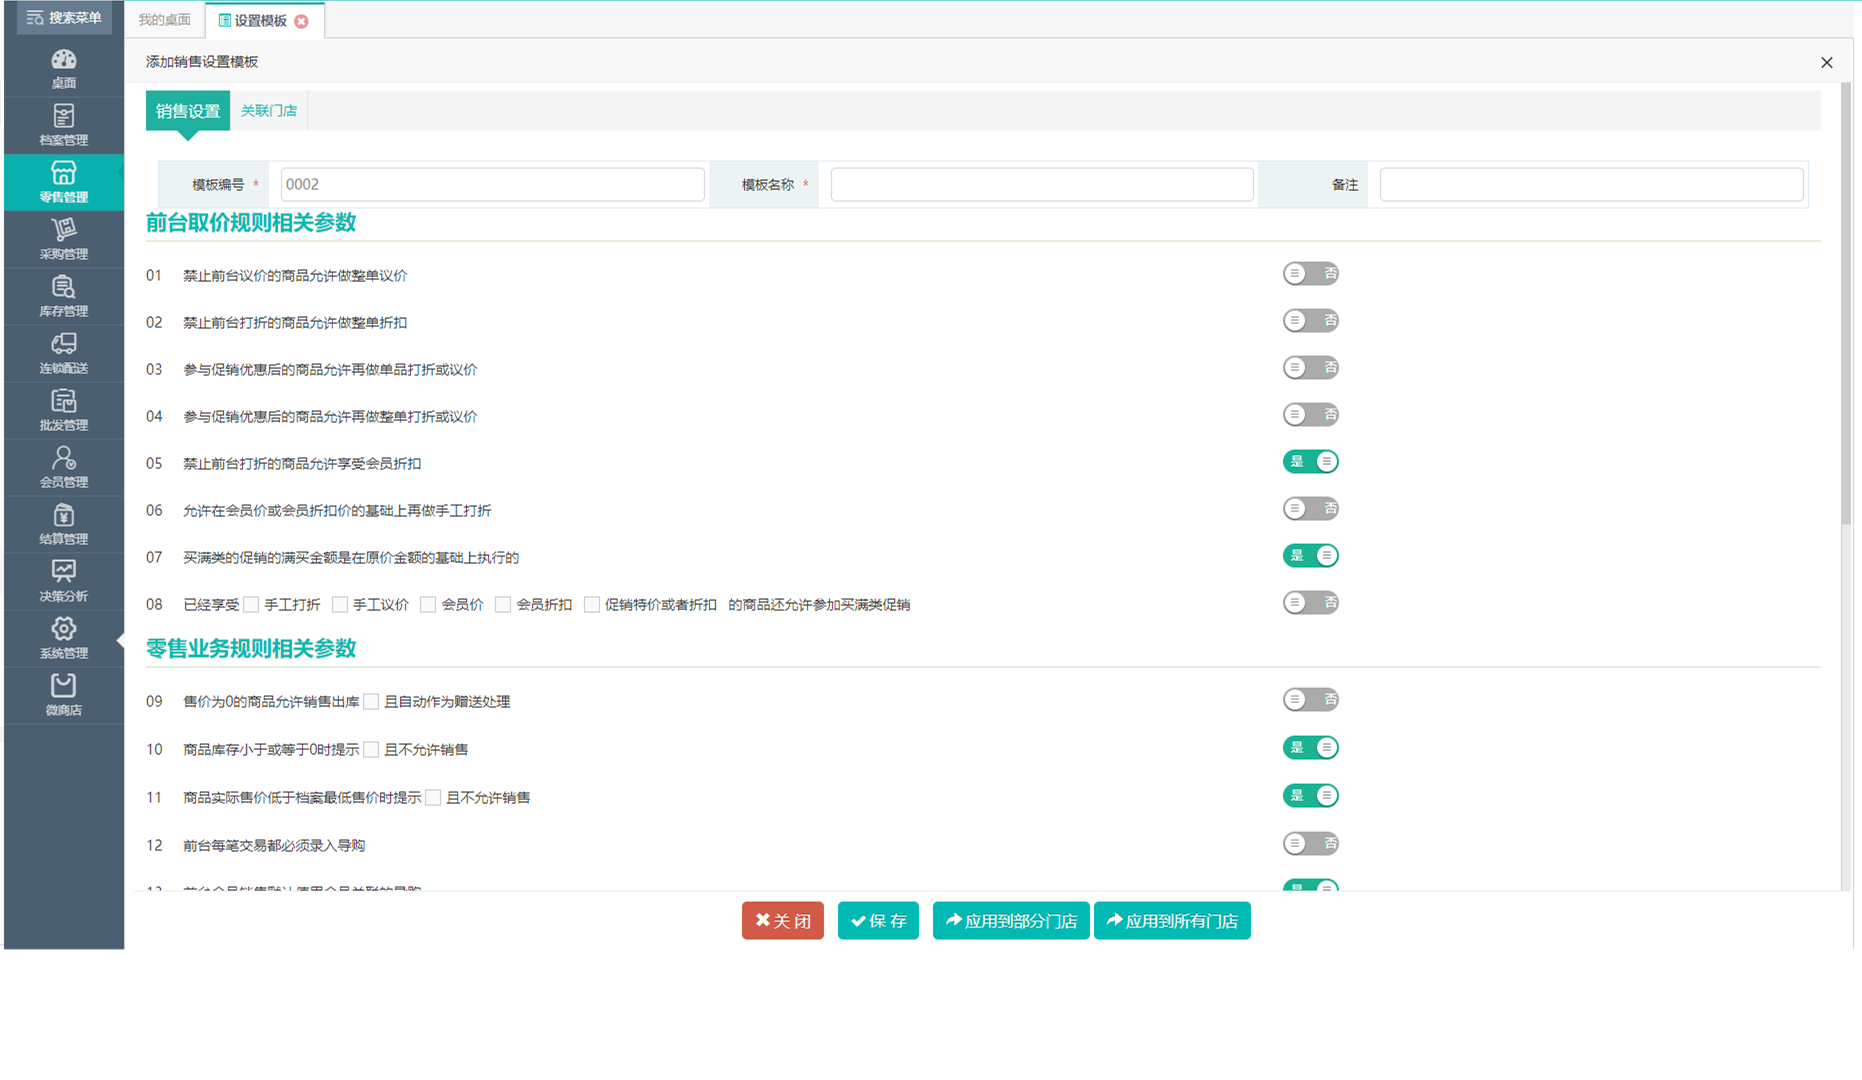This screenshot has width=1862, height=1080.
Task: Turn off rule 10 库存提示 switch
Action: click(1310, 747)
